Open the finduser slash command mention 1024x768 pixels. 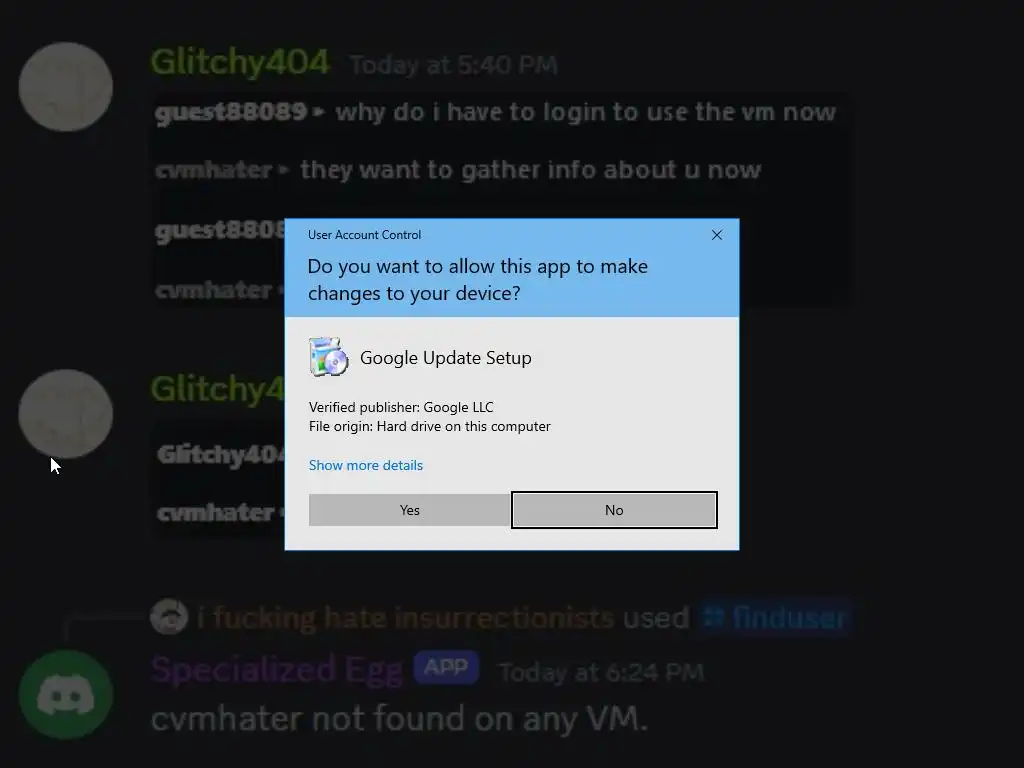[776, 617]
